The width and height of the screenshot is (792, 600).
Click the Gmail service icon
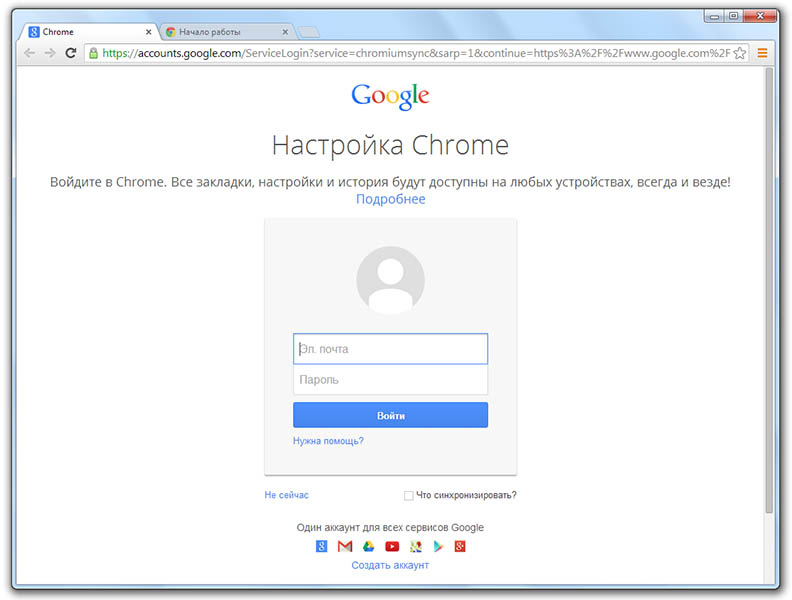tap(345, 546)
